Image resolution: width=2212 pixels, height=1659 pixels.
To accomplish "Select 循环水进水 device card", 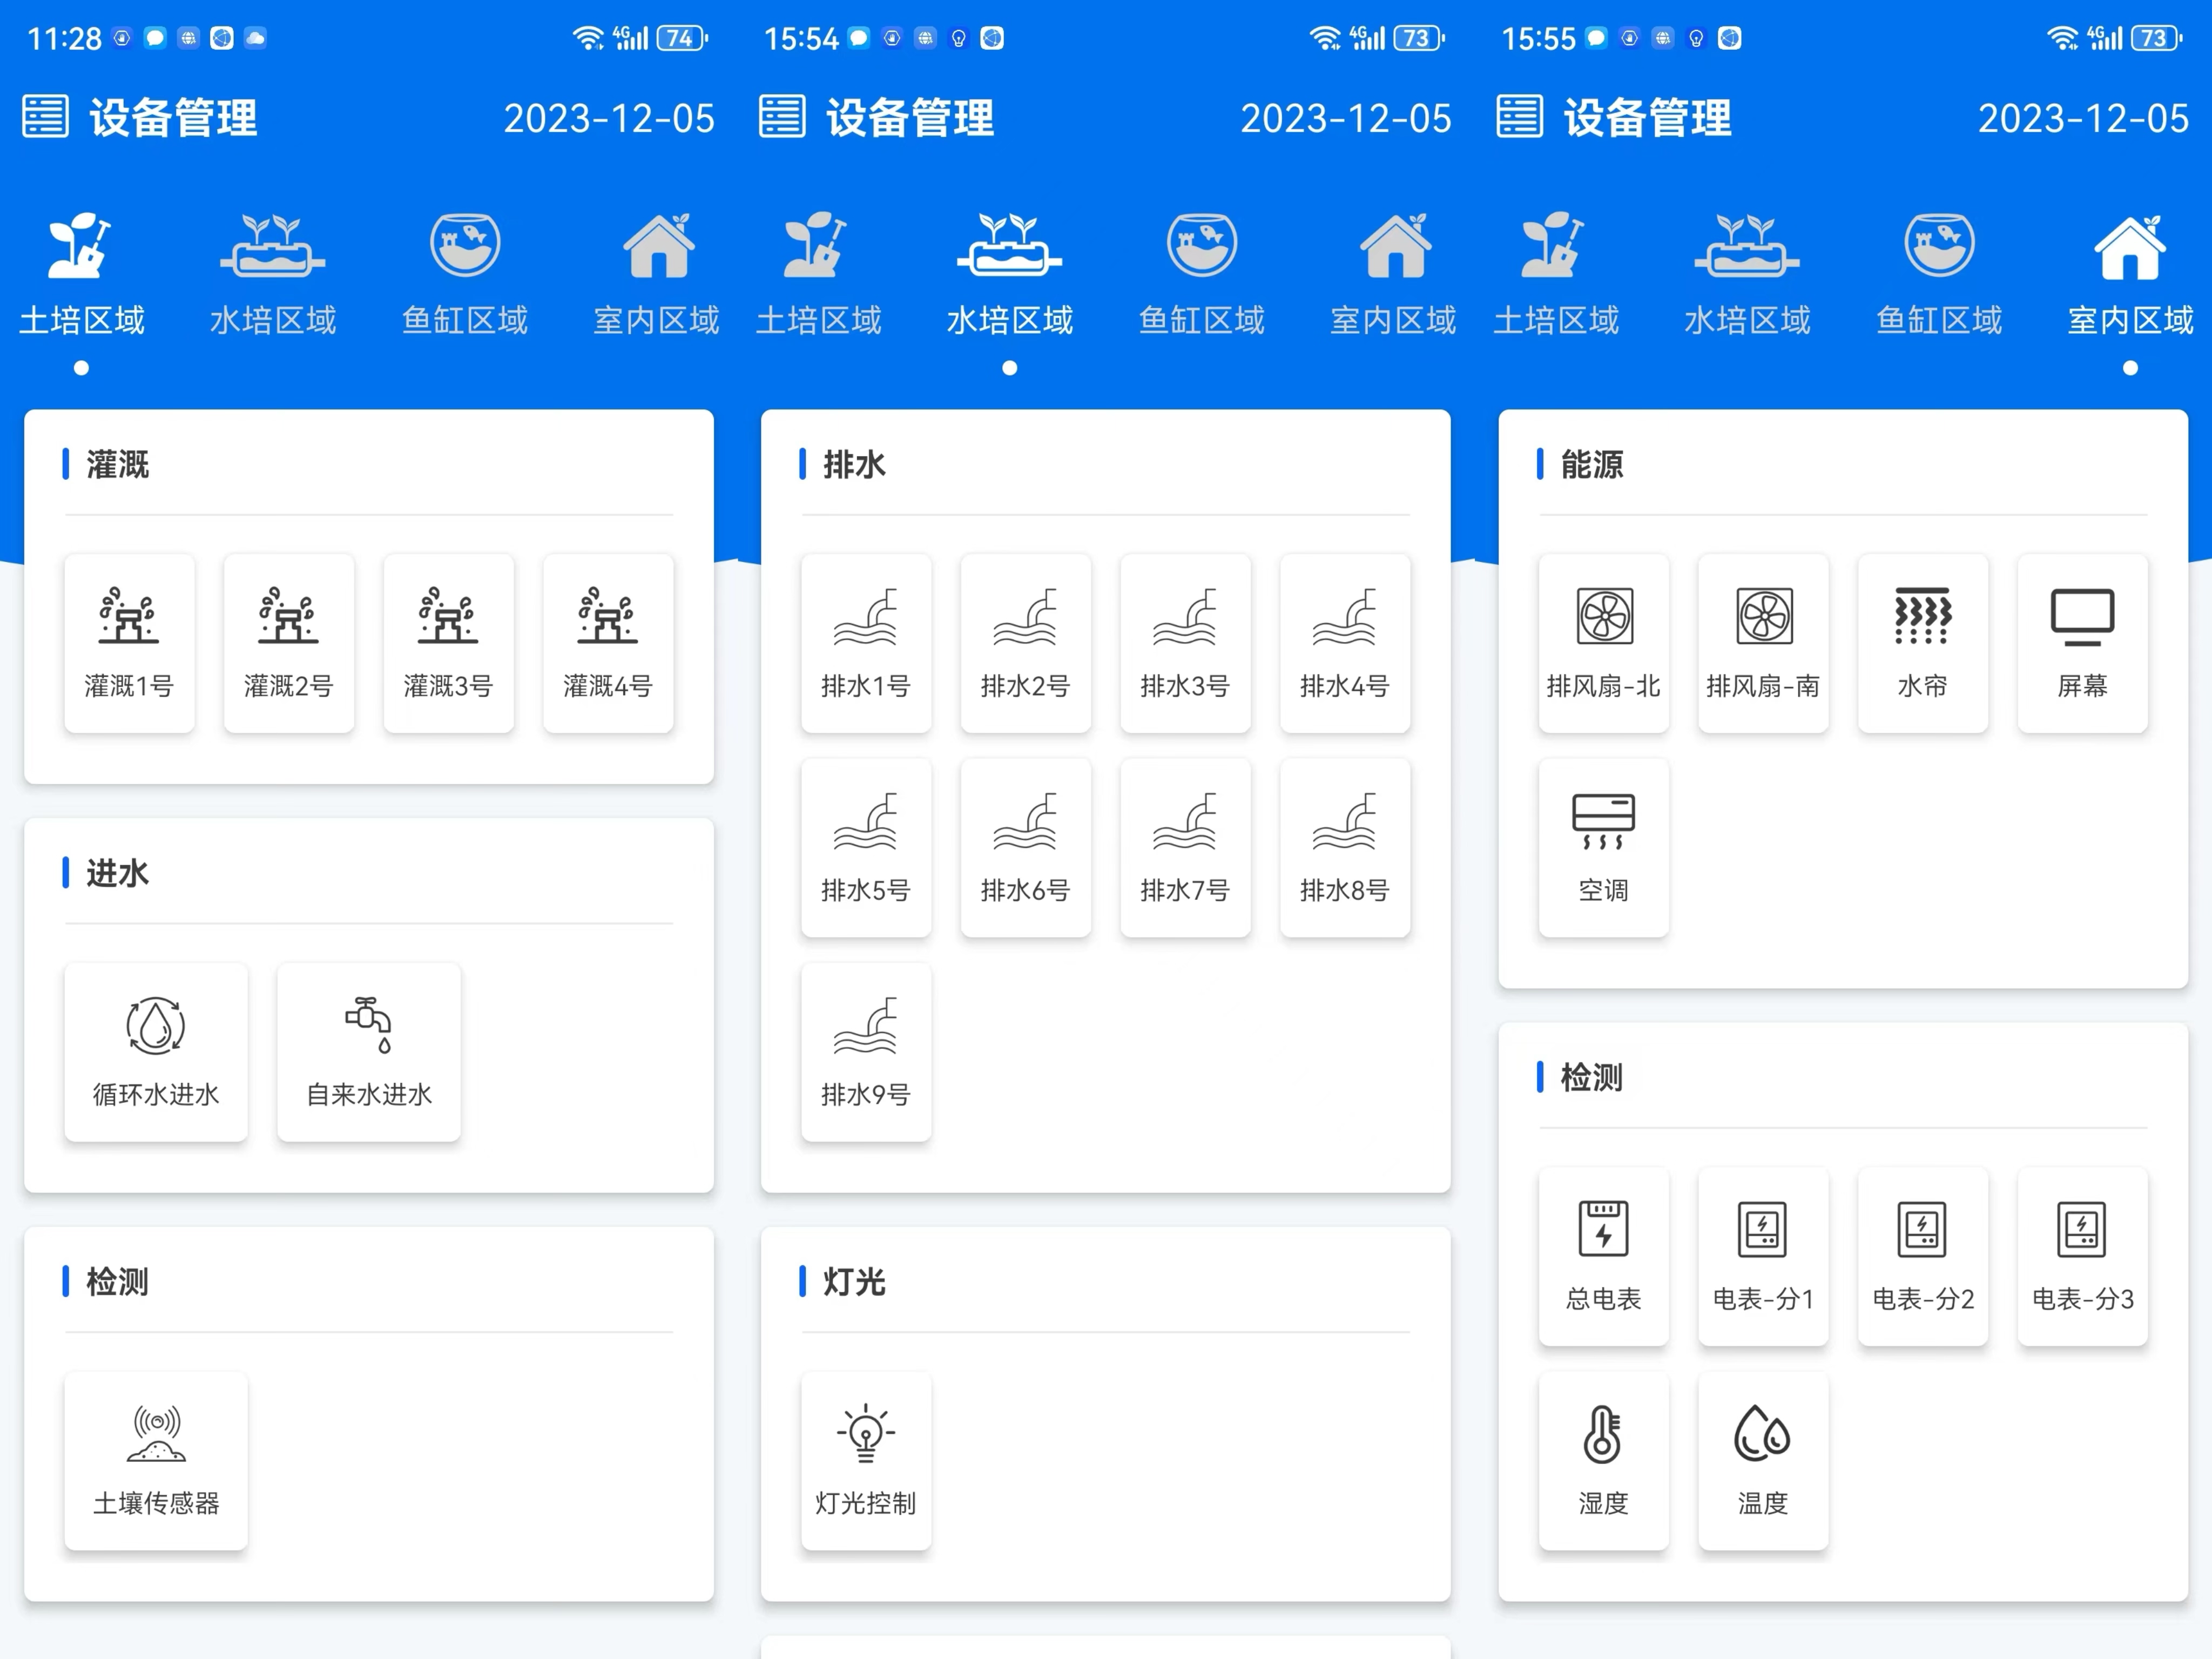I will 156,1052.
